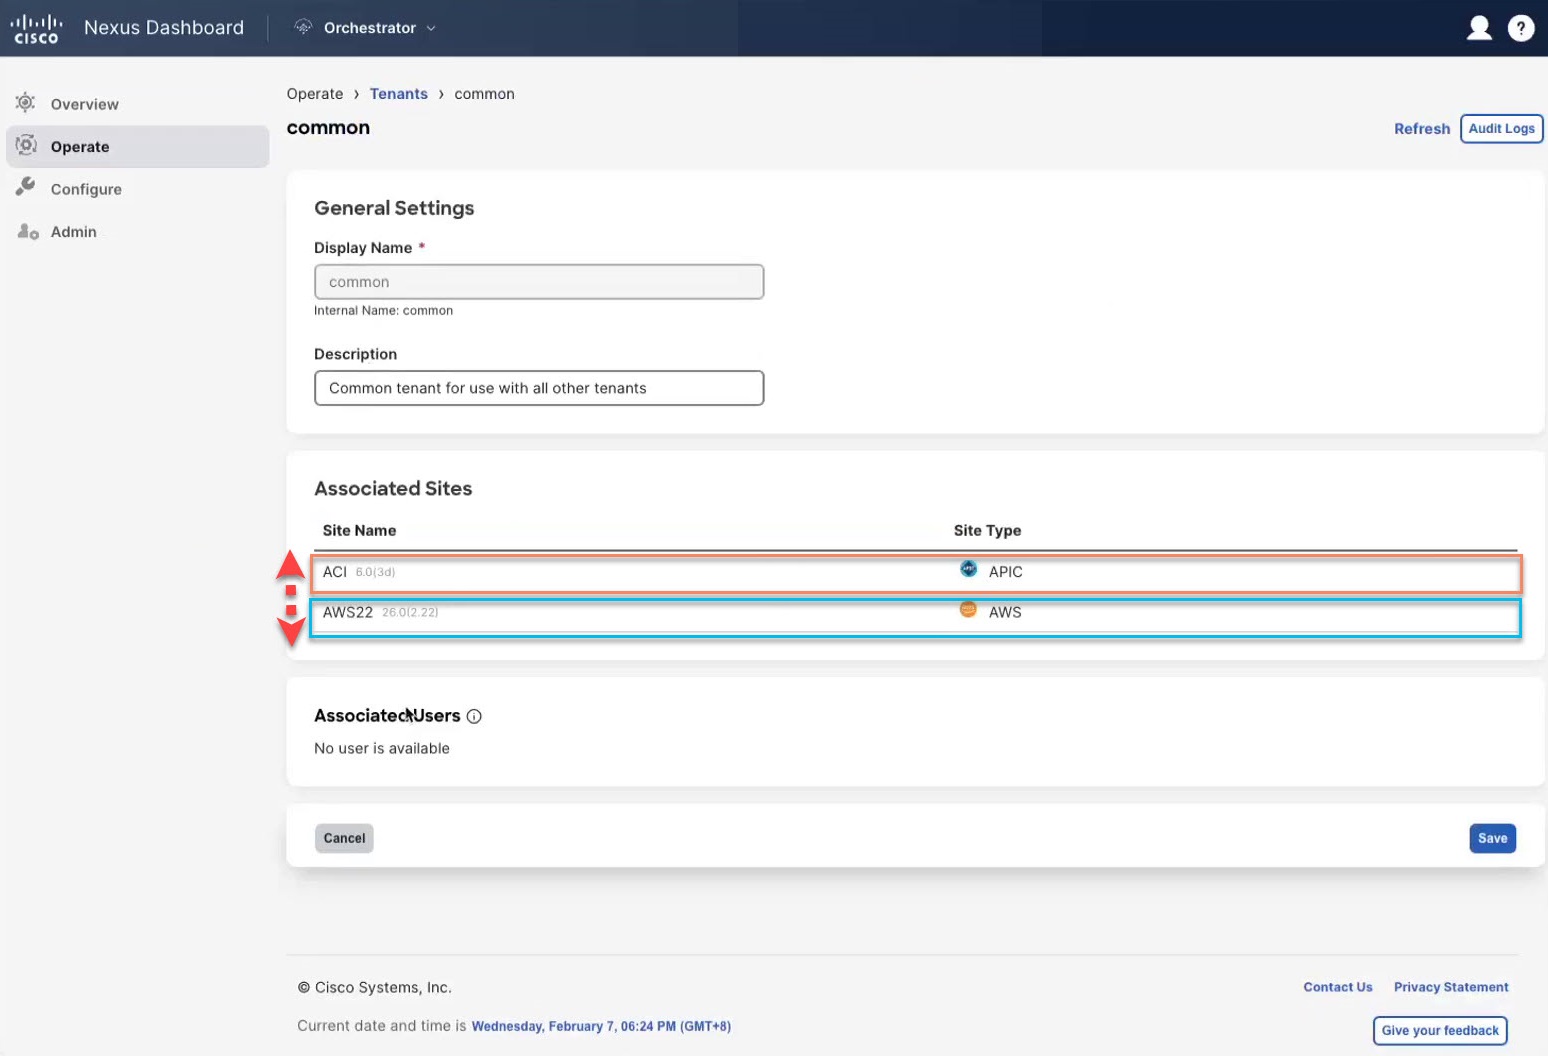This screenshot has height=1056, width=1548.
Task: Click the Cisco logo
Action: 36,28
